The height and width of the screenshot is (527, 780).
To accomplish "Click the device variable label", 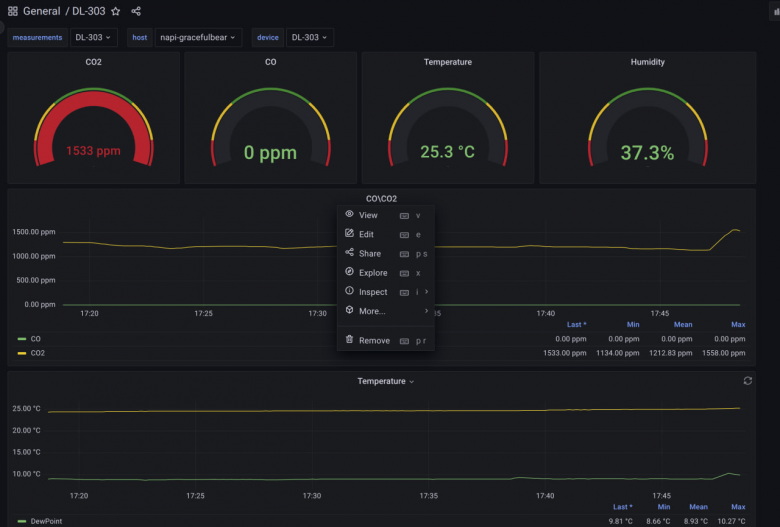I will pyautogui.click(x=268, y=37).
